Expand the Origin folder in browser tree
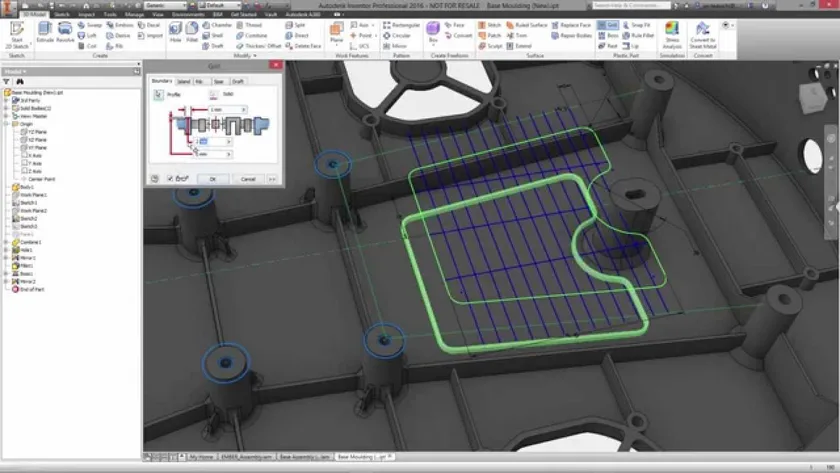 coord(7,124)
